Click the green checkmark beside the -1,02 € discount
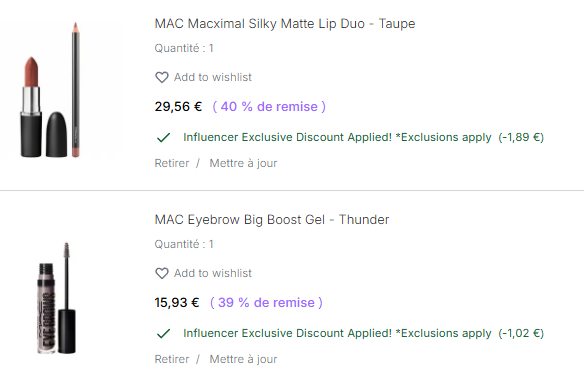 tap(164, 334)
